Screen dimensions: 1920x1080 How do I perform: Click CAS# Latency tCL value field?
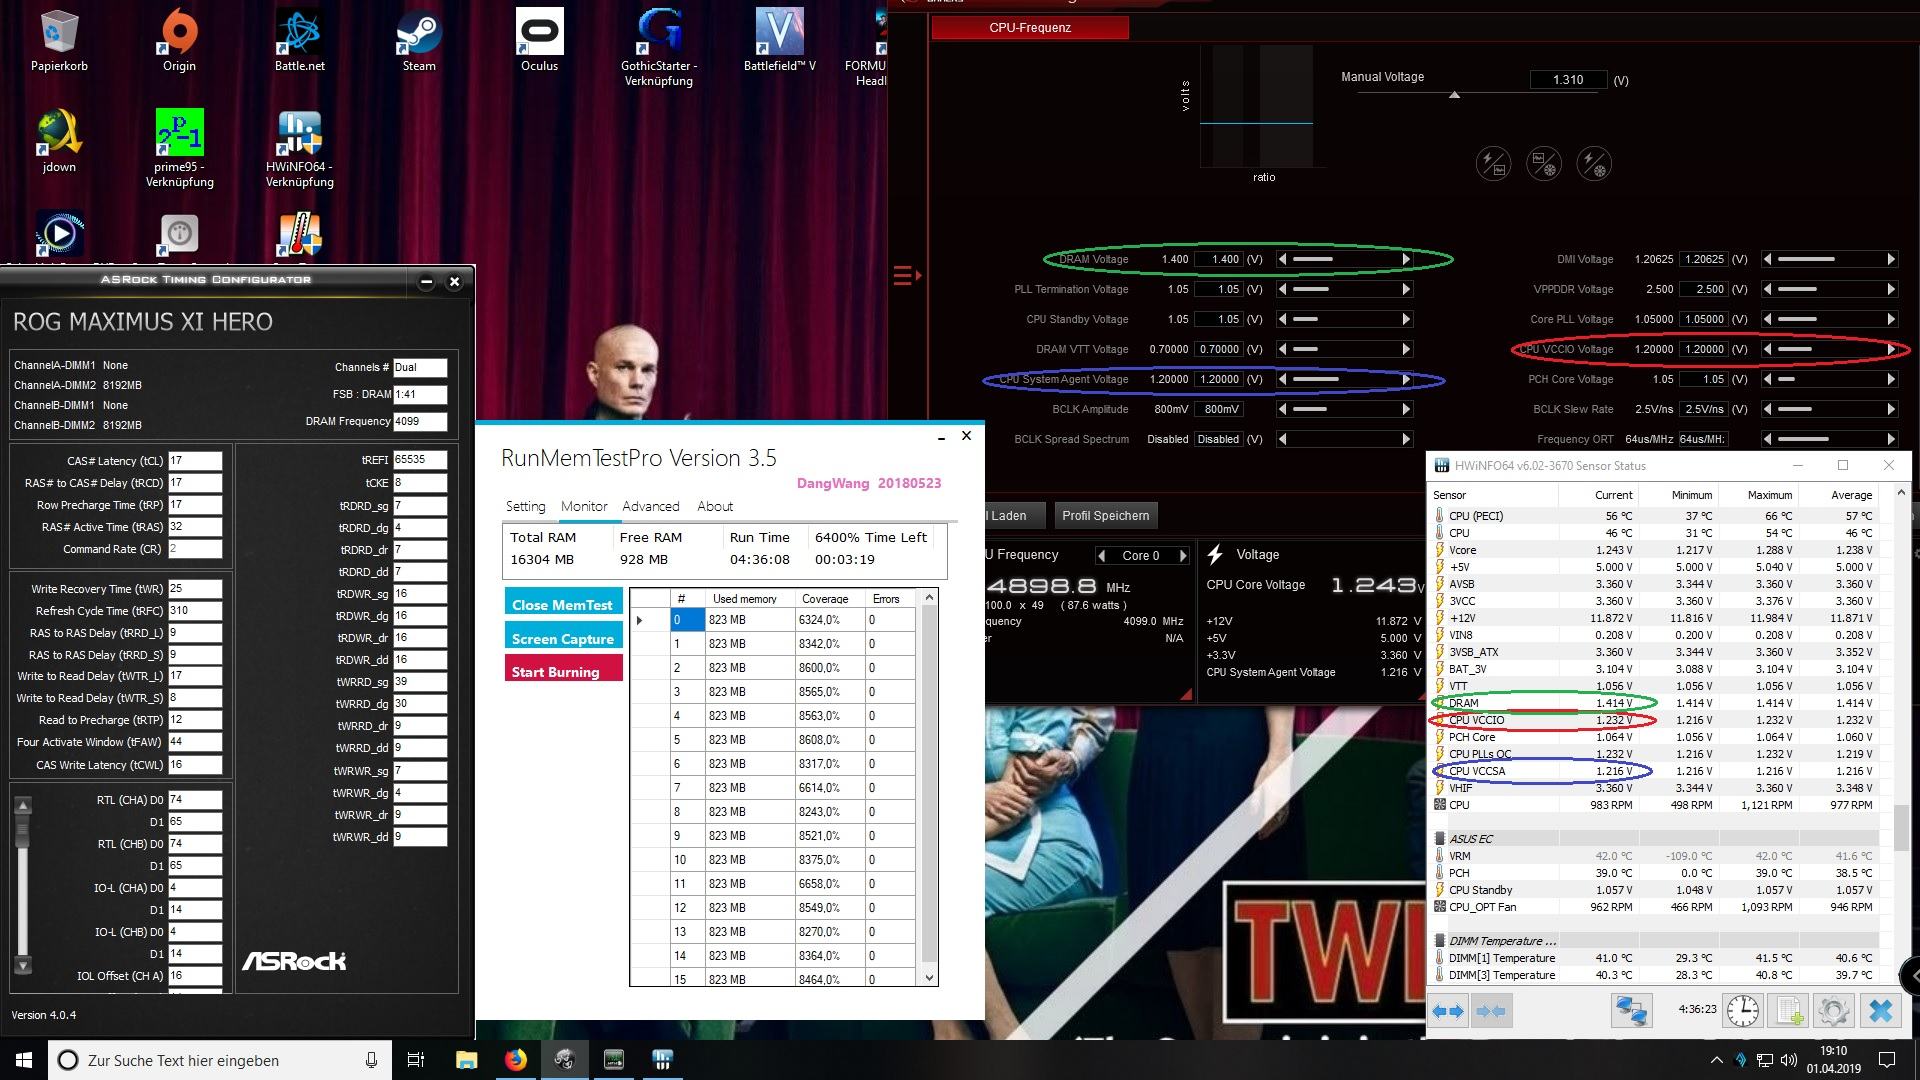pyautogui.click(x=194, y=461)
